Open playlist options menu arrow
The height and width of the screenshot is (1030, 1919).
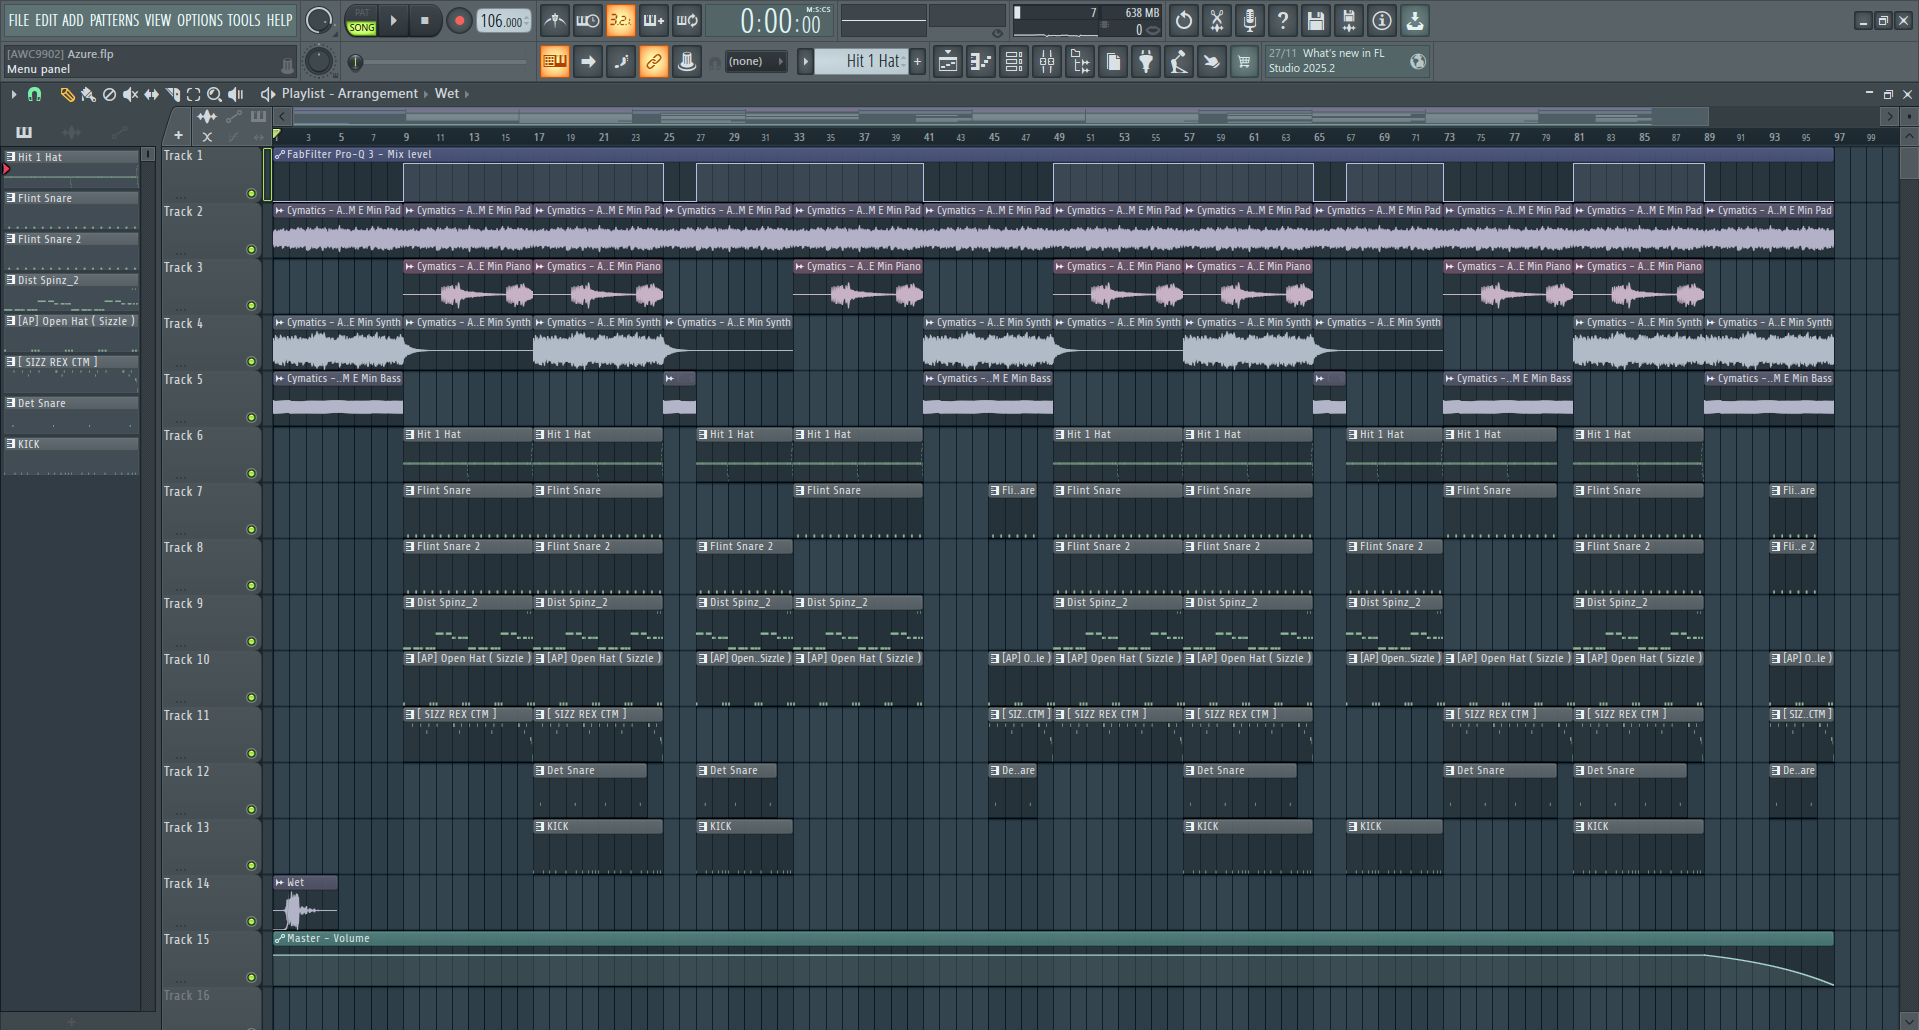pyautogui.click(x=13, y=94)
